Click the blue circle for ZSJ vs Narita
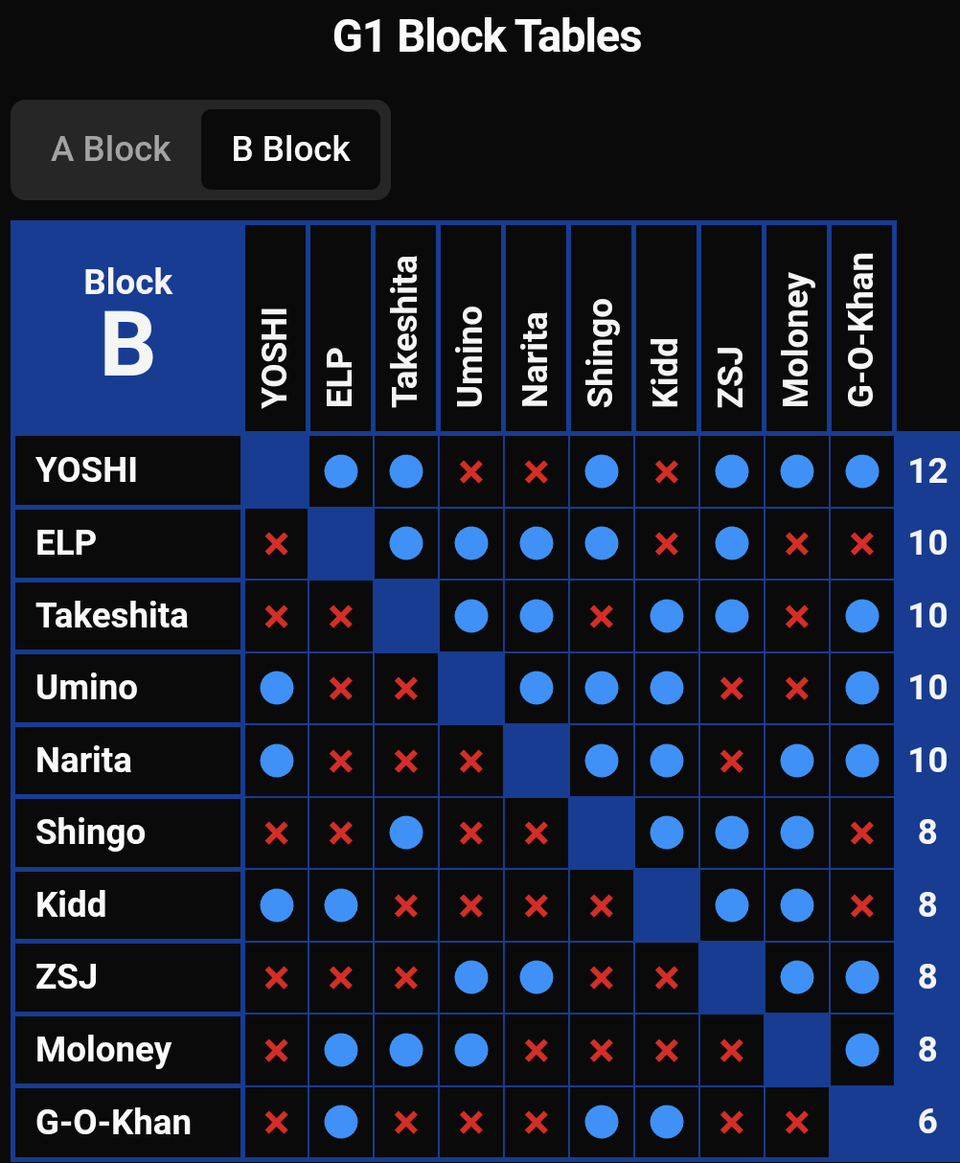Image resolution: width=960 pixels, height=1163 pixels. pos(536,978)
